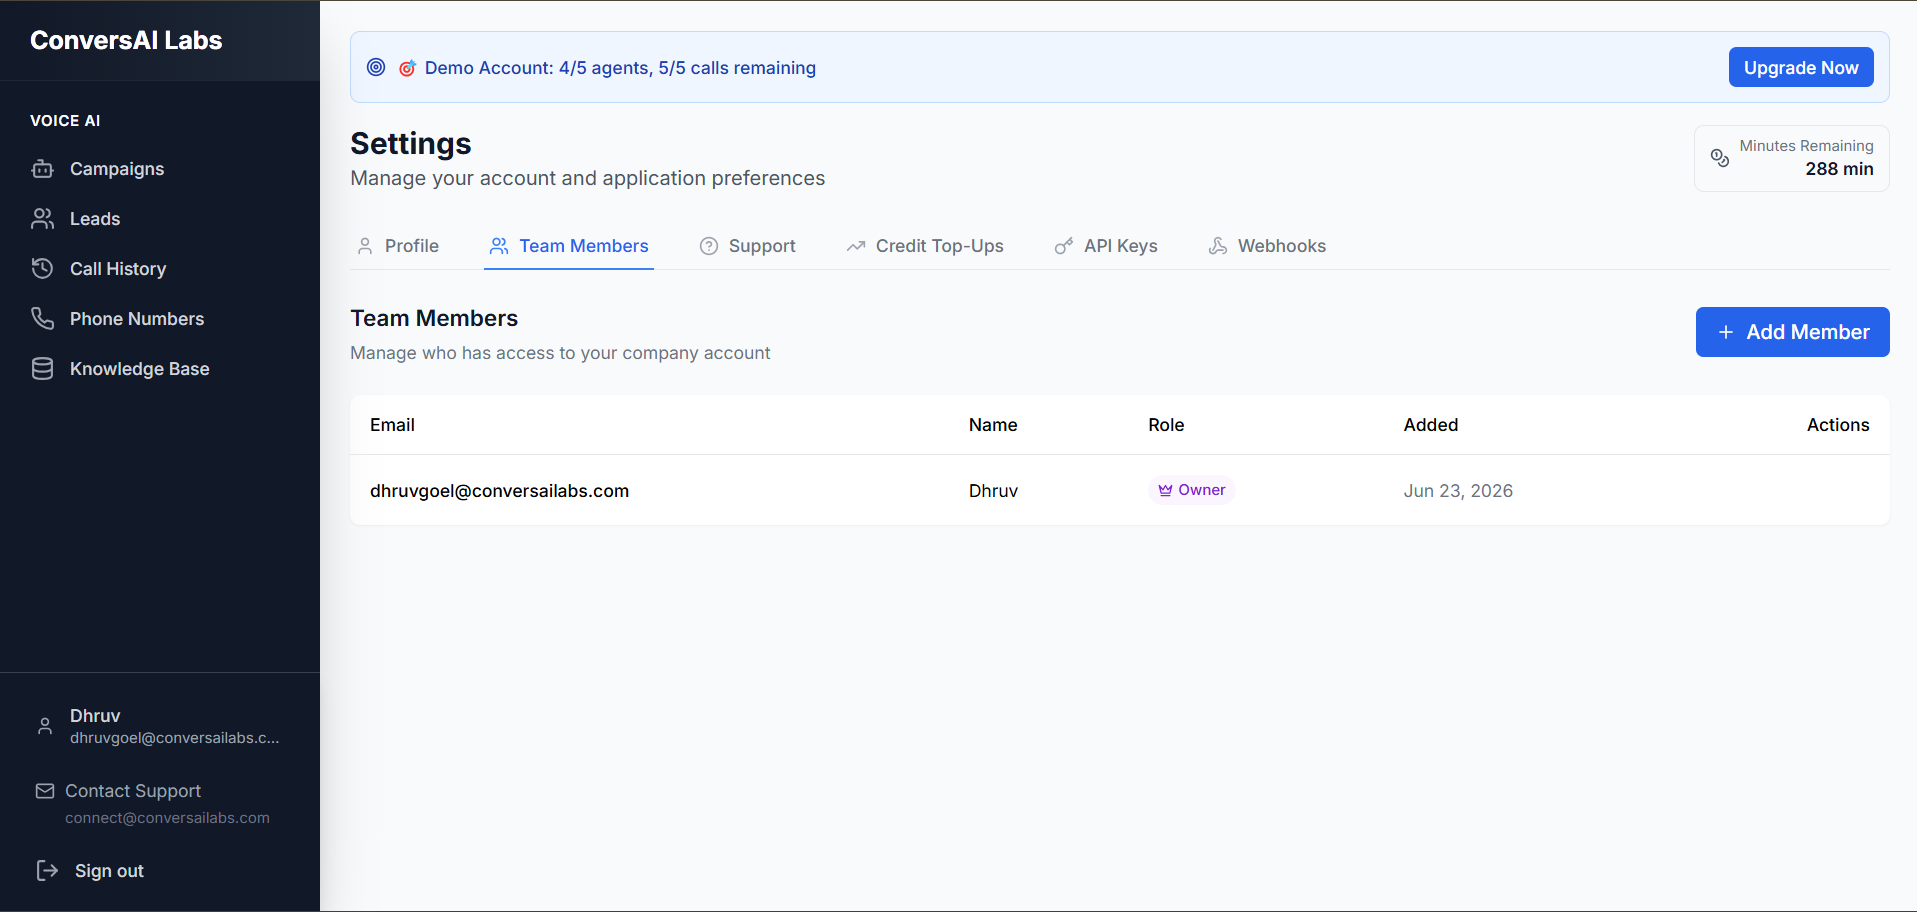Click the crown icon in Owner badge
Image resolution: width=1917 pixels, height=912 pixels.
pos(1165,490)
